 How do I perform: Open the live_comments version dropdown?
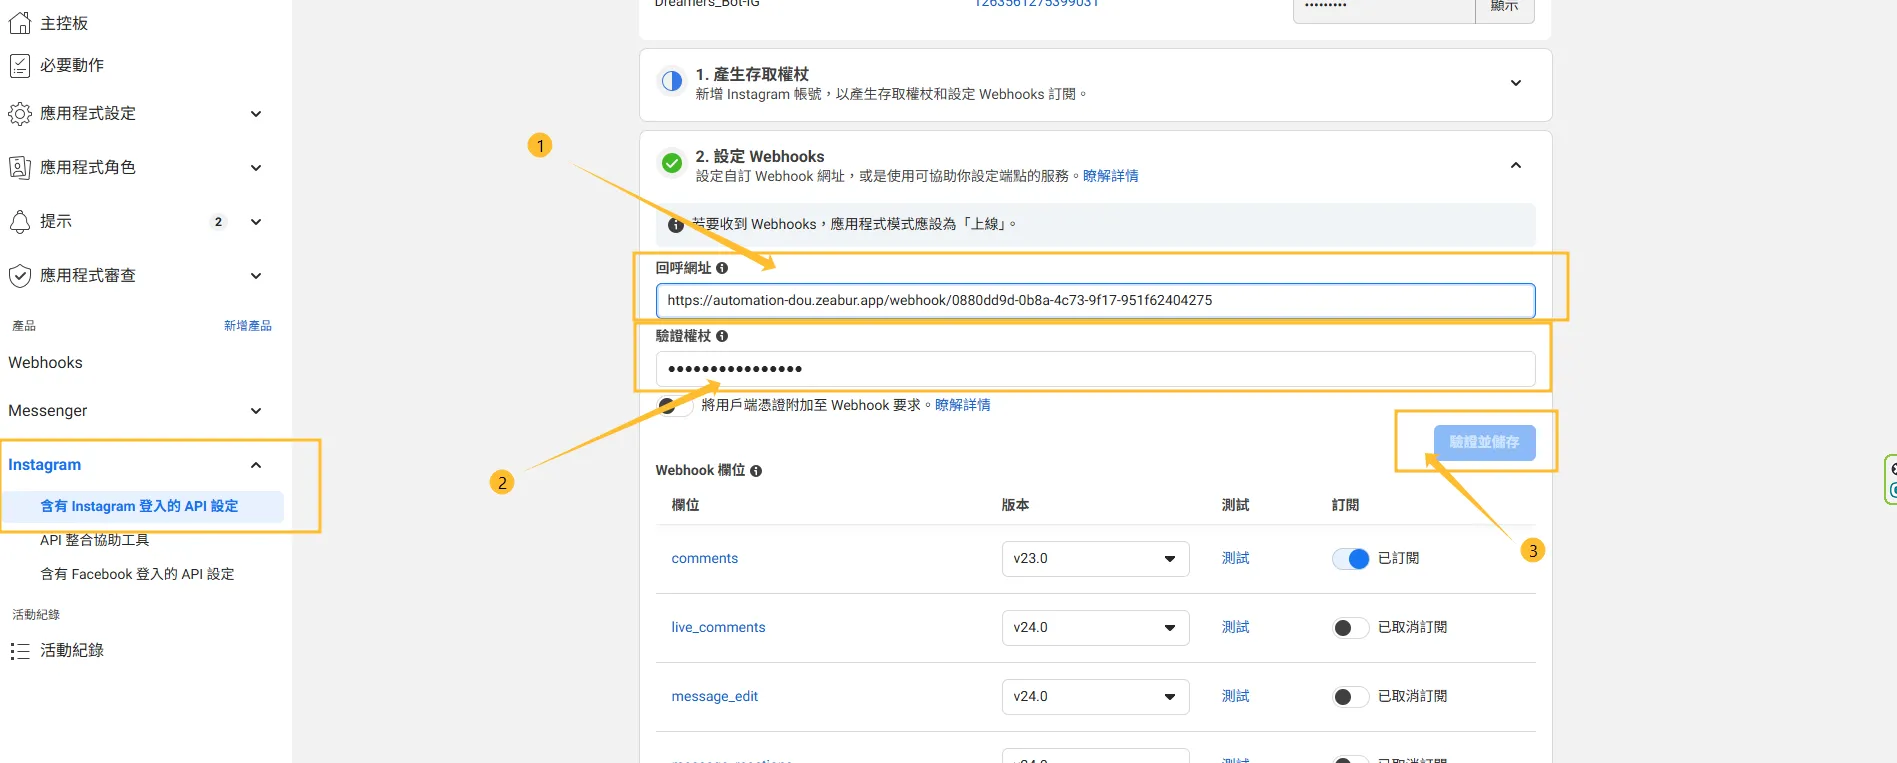point(1095,628)
